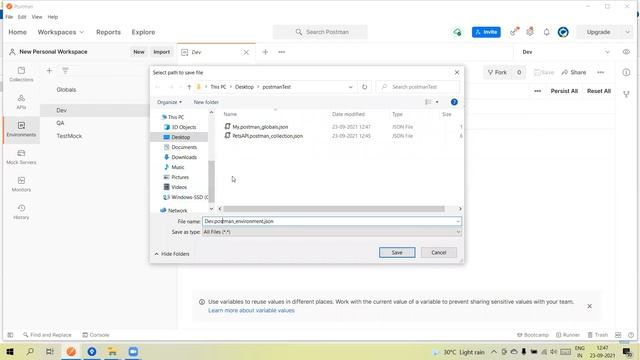Click the info icon on right sidebar
The height and width of the screenshot is (360, 640).
626,72
